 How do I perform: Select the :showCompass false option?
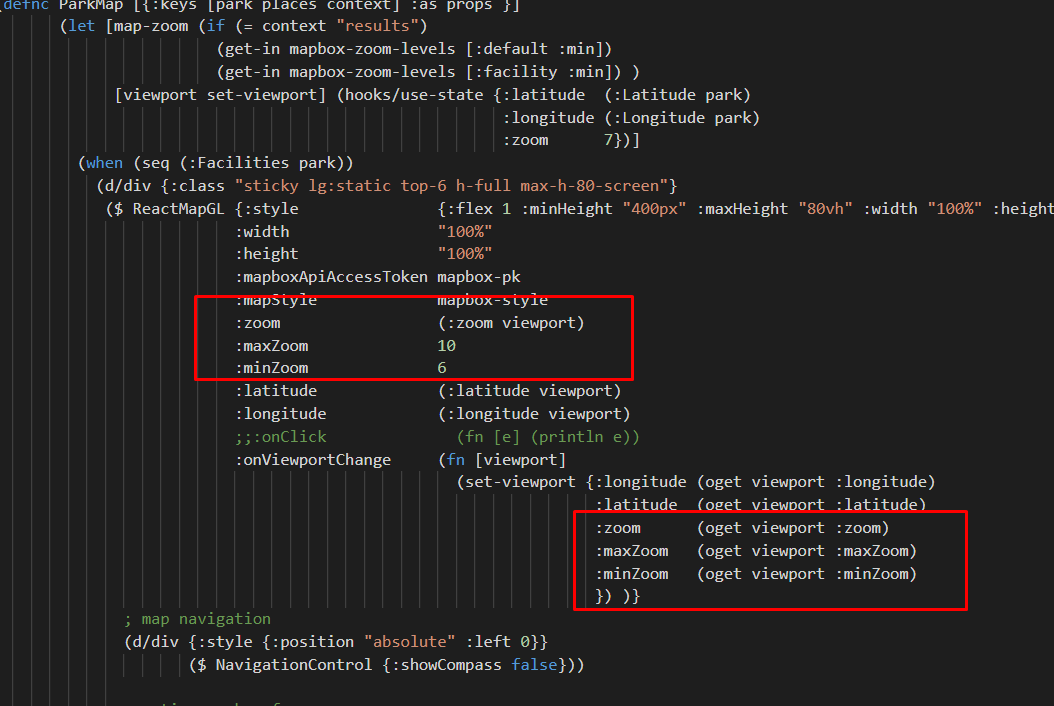[471, 664]
